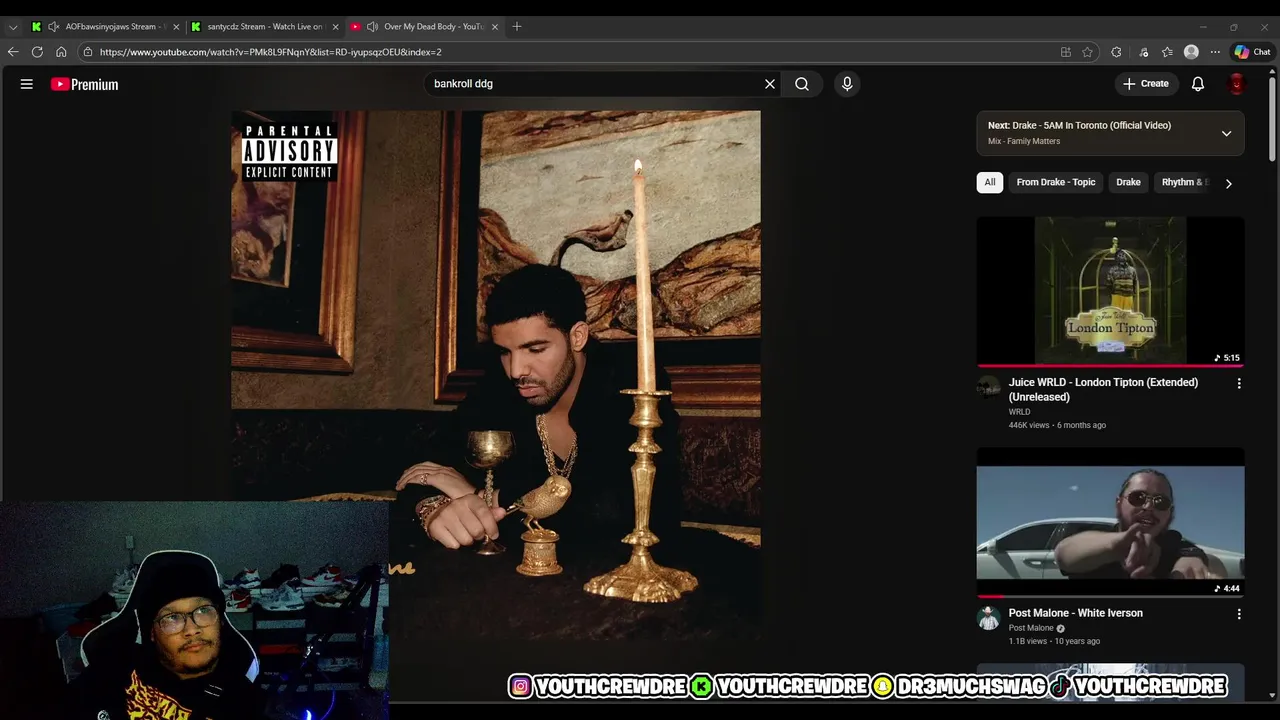Screen dimensions: 1280x720
Task: Open browser extensions puzzle icon
Action: coord(1116,52)
